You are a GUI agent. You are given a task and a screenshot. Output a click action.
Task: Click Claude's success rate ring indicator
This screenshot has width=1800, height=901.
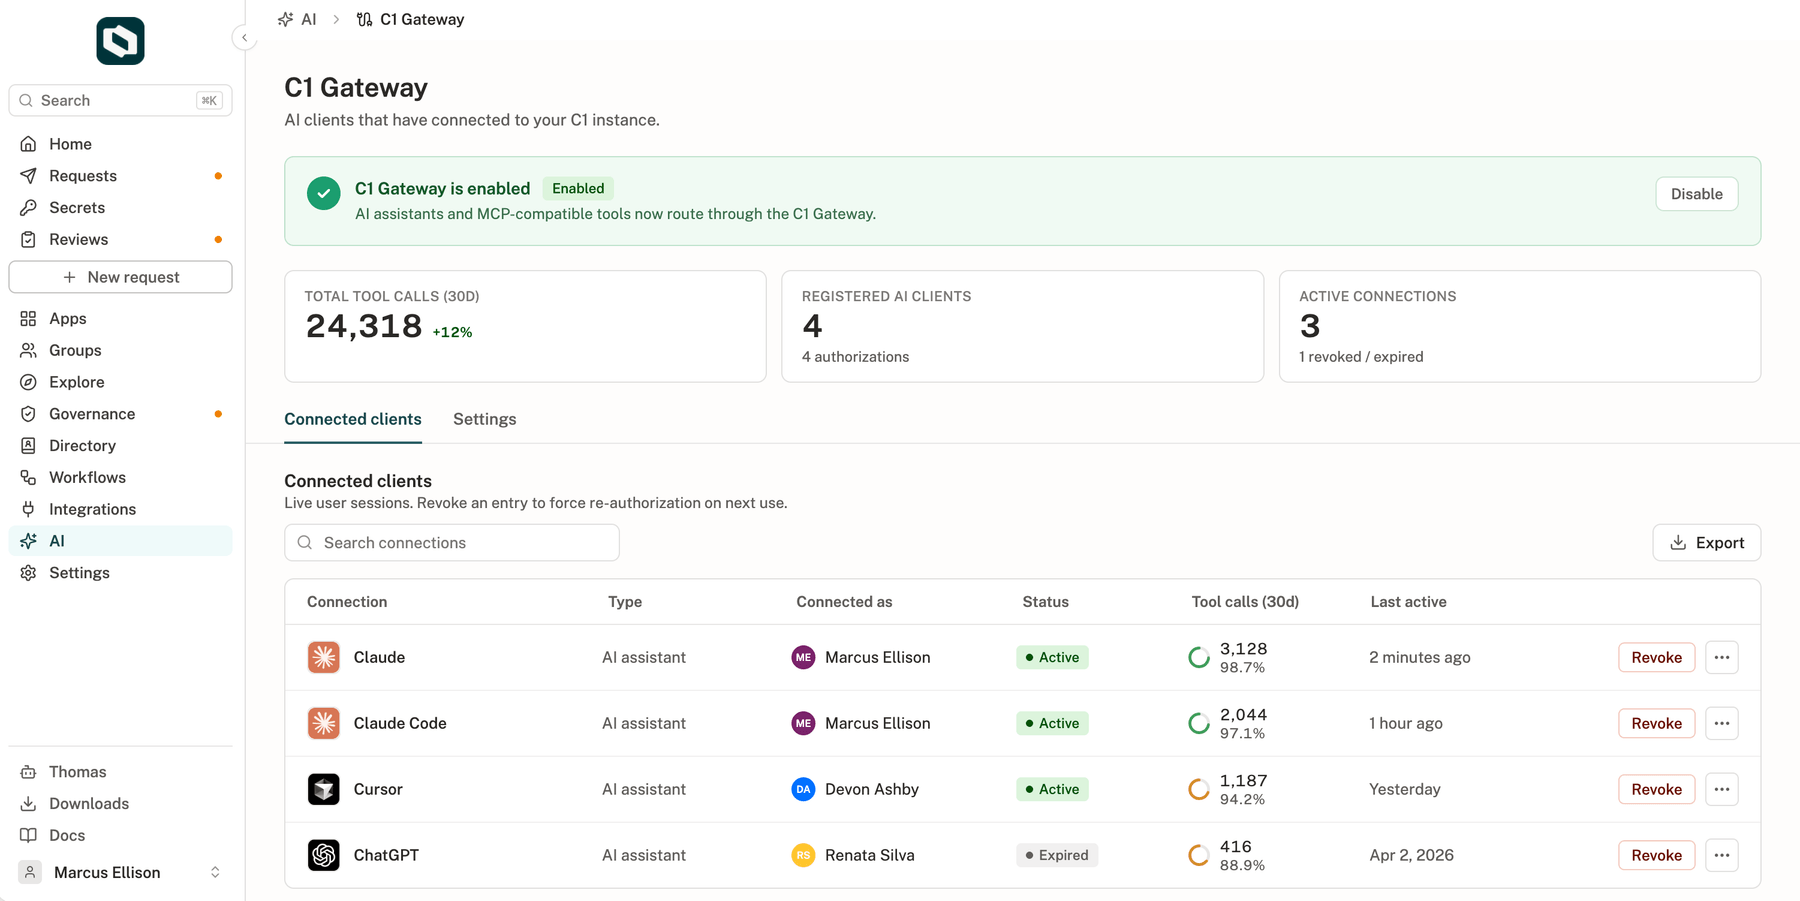click(x=1199, y=658)
